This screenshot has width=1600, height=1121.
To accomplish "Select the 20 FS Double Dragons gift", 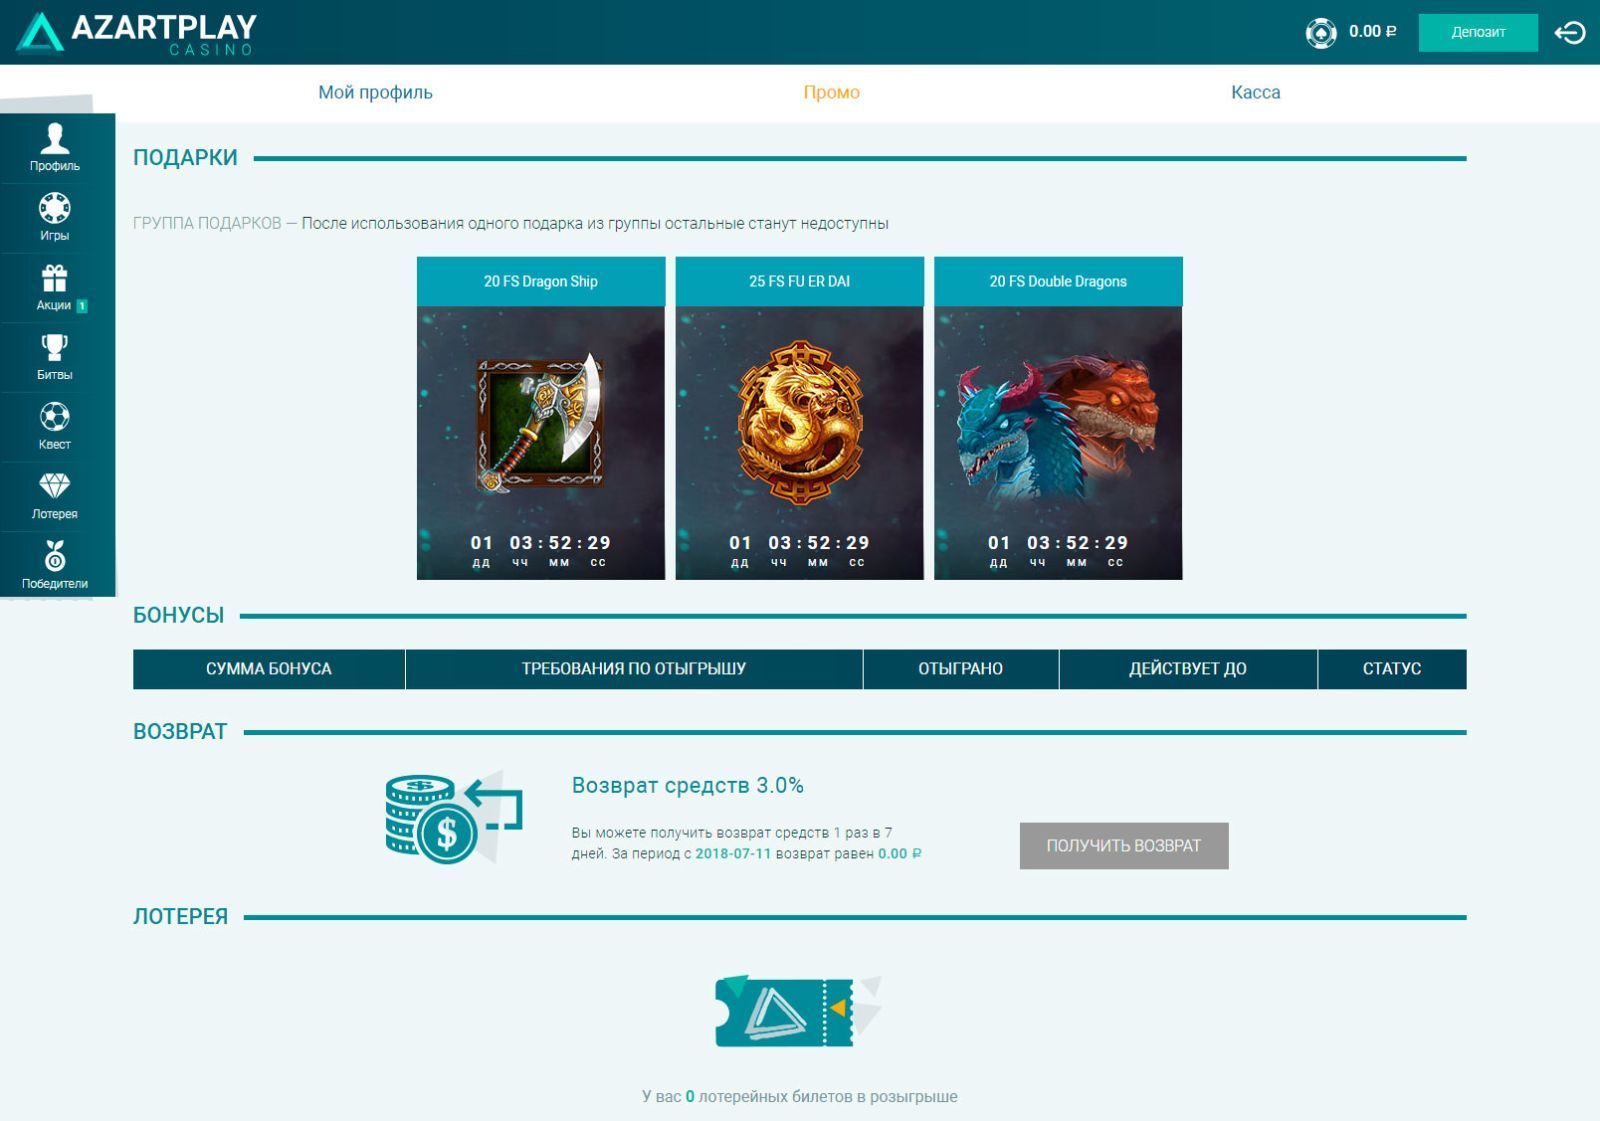I will point(1058,418).
